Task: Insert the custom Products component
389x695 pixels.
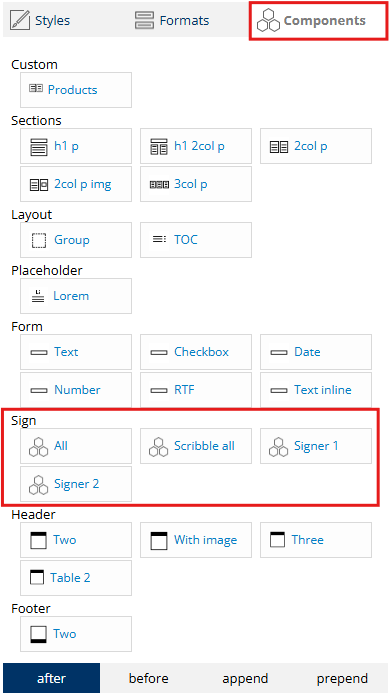Action: [x=76, y=90]
